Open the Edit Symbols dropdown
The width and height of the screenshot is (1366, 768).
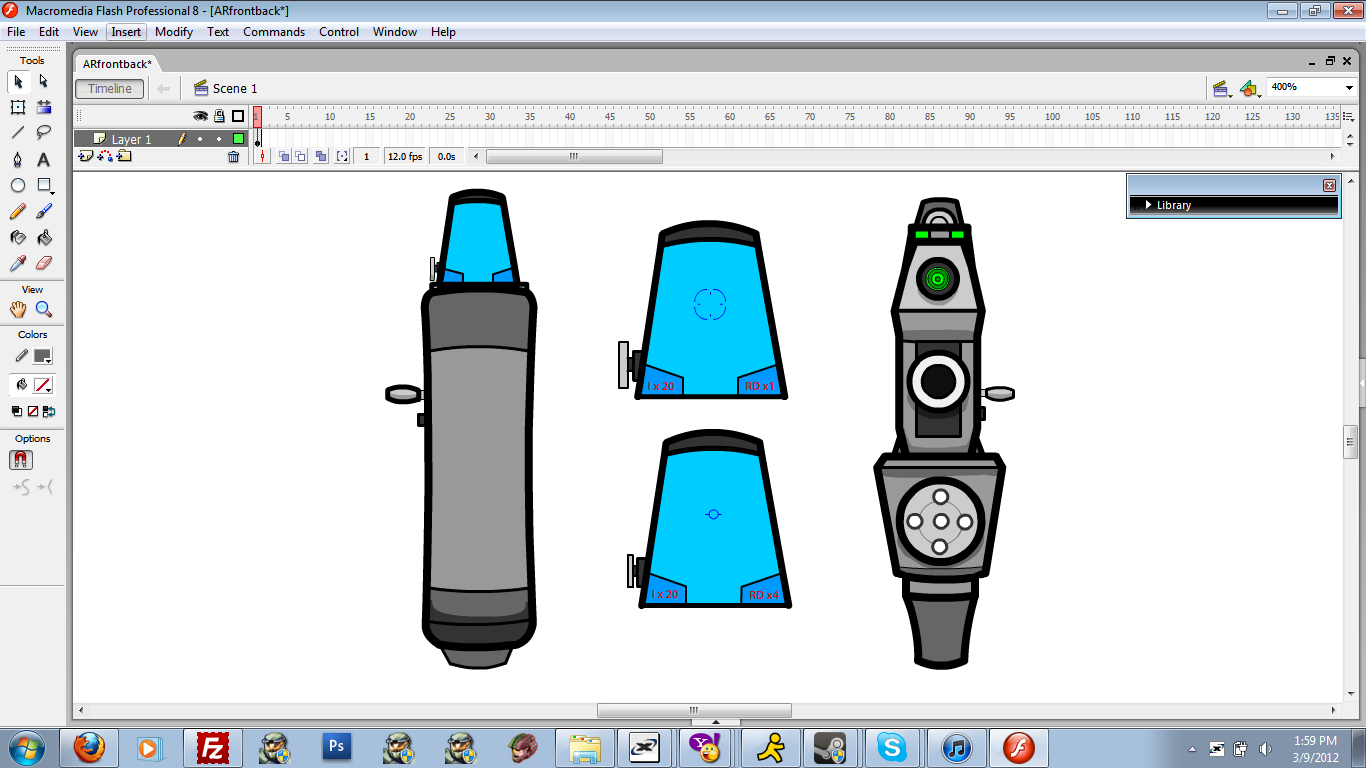click(1249, 89)
